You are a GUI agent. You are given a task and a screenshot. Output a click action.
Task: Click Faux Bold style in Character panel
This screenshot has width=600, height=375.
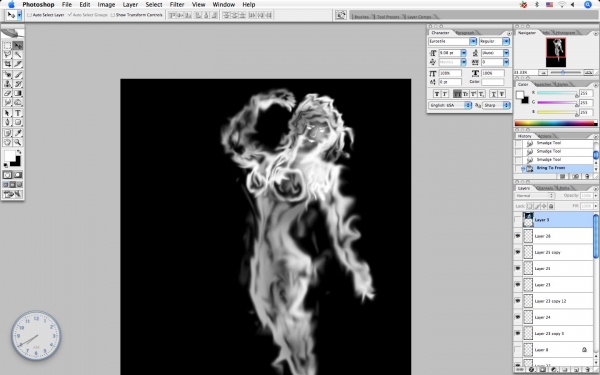(437, 94)
